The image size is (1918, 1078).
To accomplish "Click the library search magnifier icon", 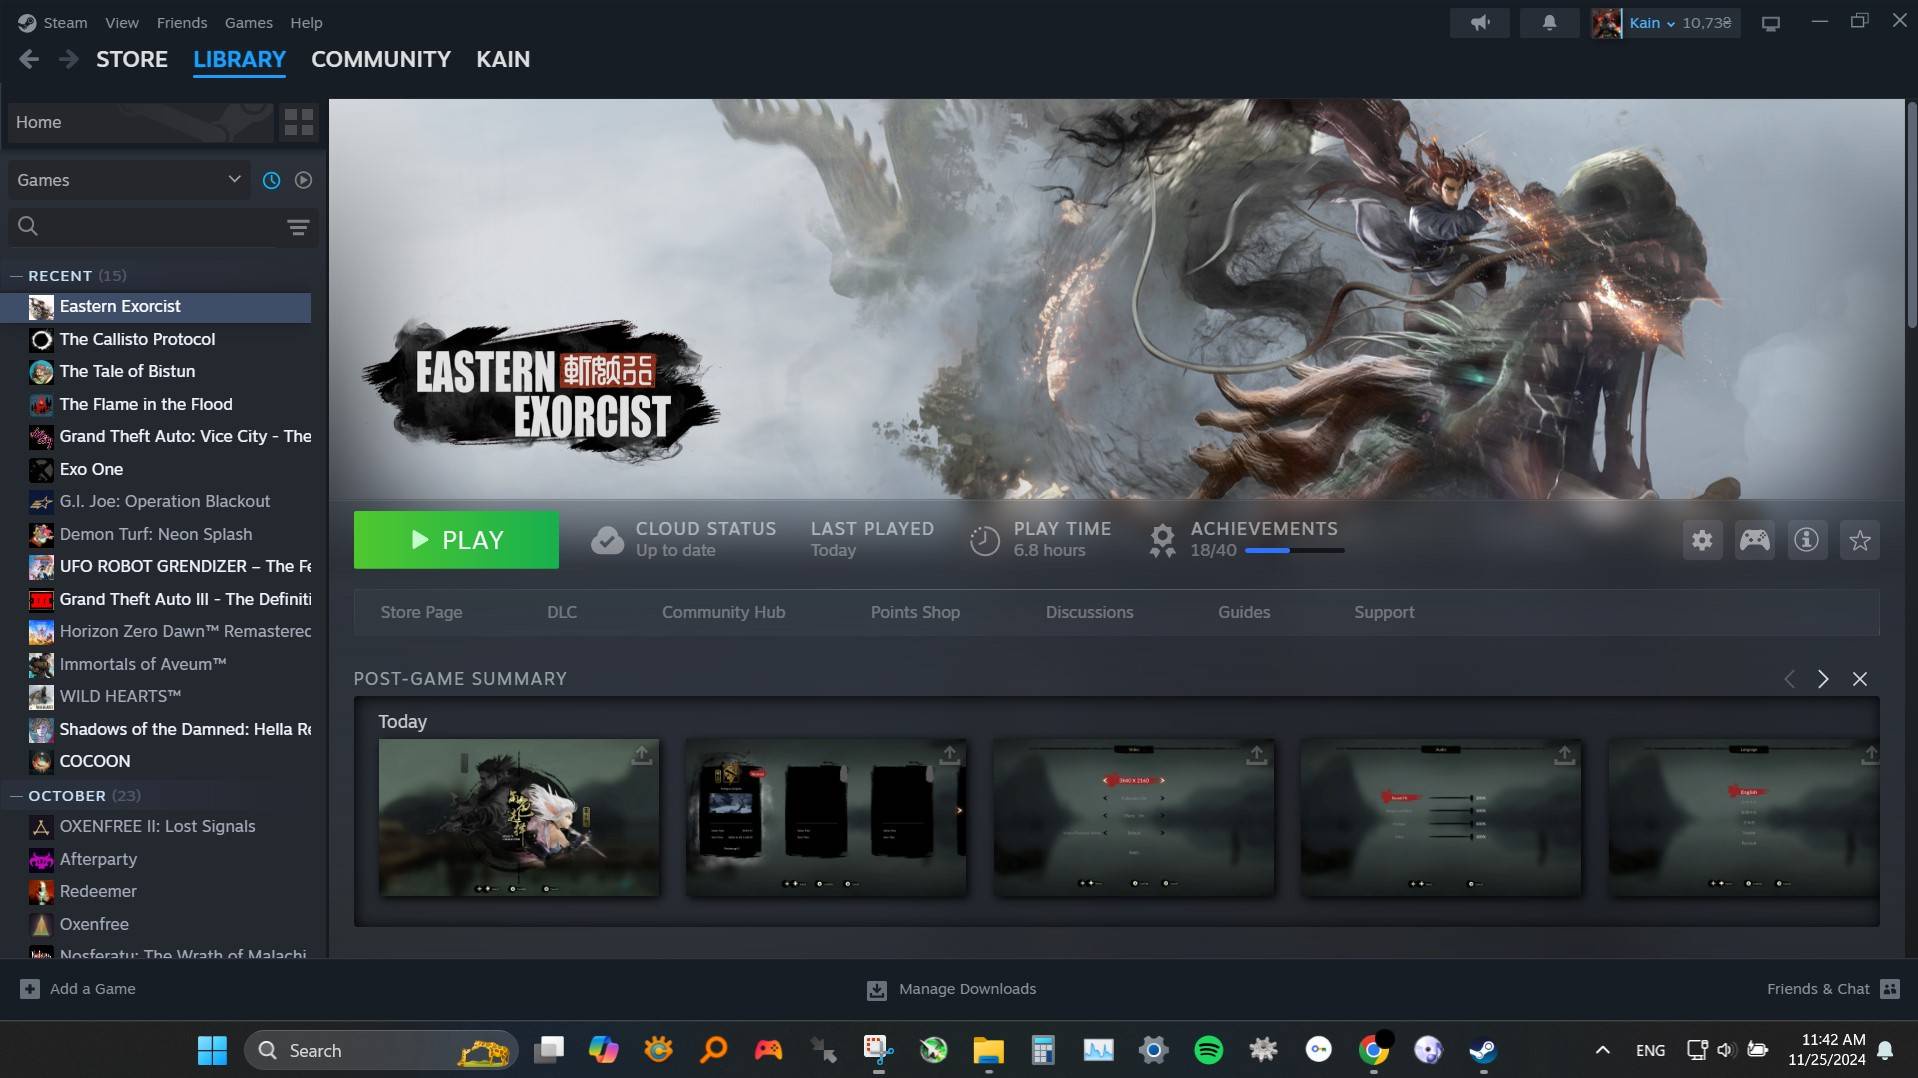I will pos(28,227).
